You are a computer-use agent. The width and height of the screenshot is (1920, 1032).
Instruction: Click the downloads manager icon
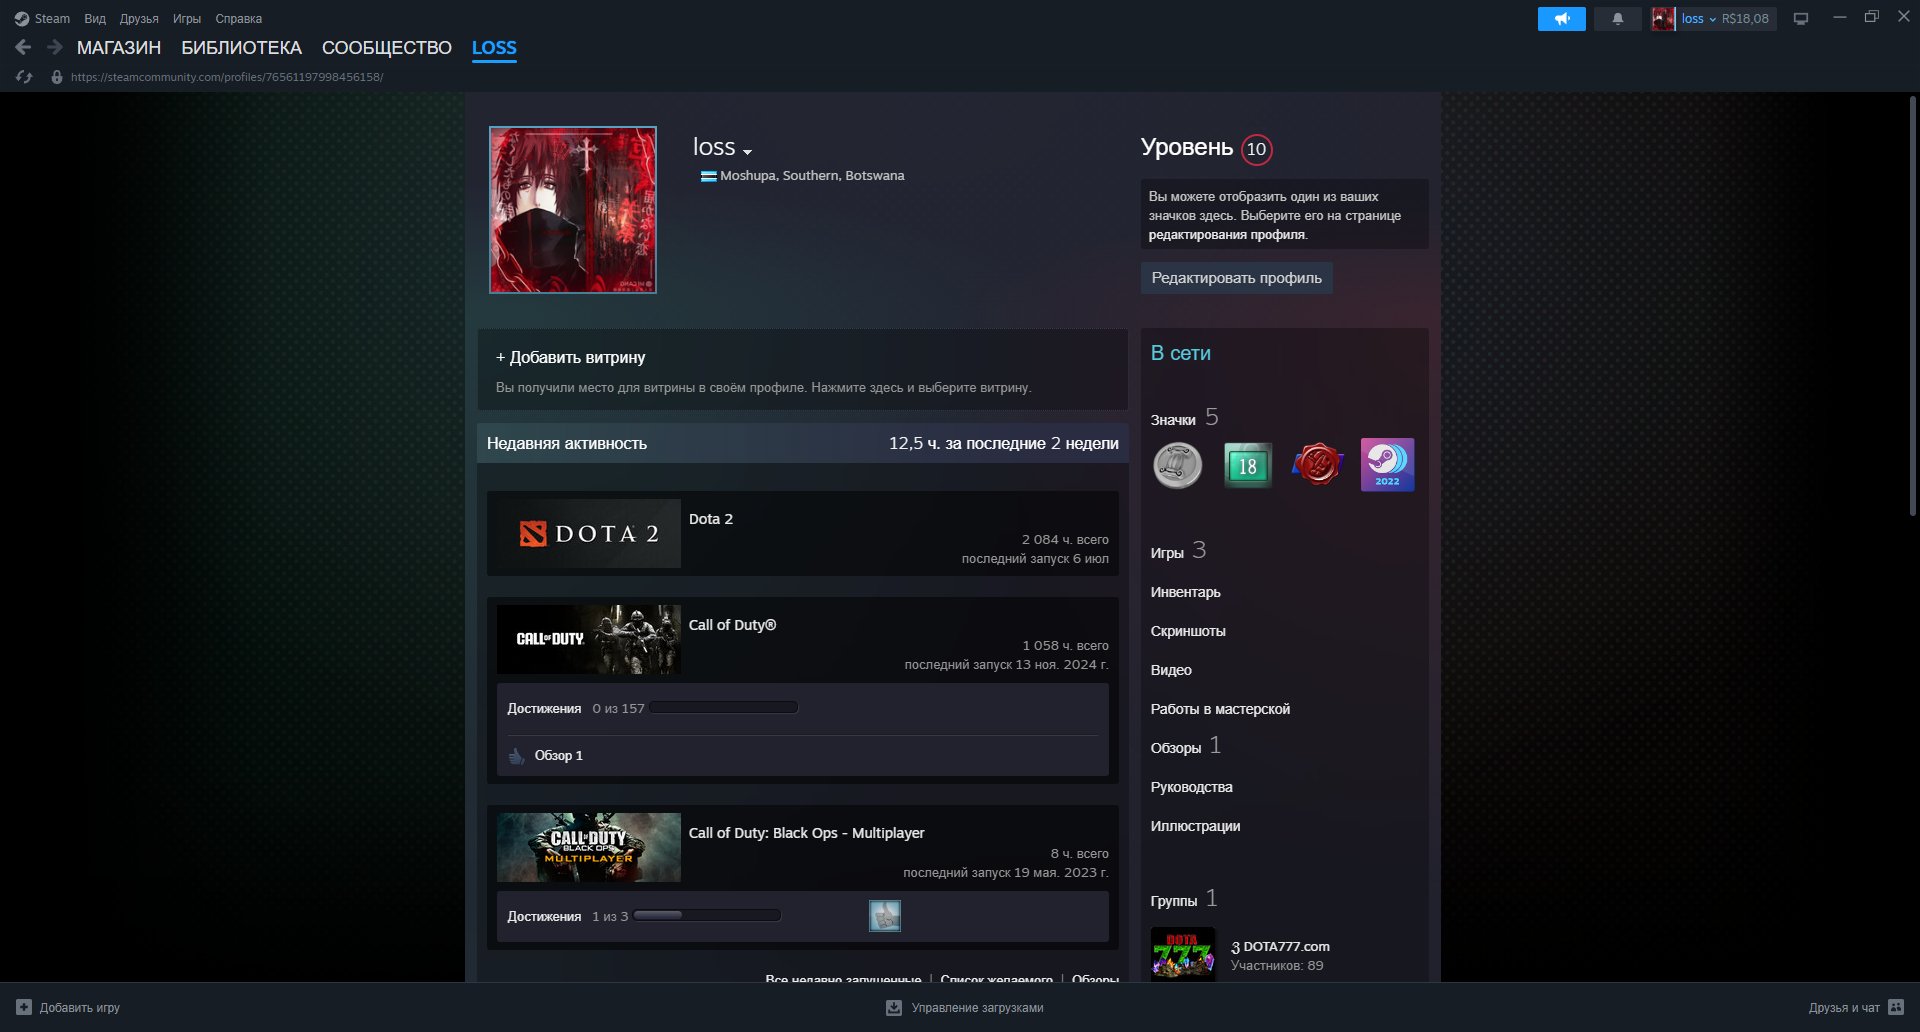(x=894, y=1008)
